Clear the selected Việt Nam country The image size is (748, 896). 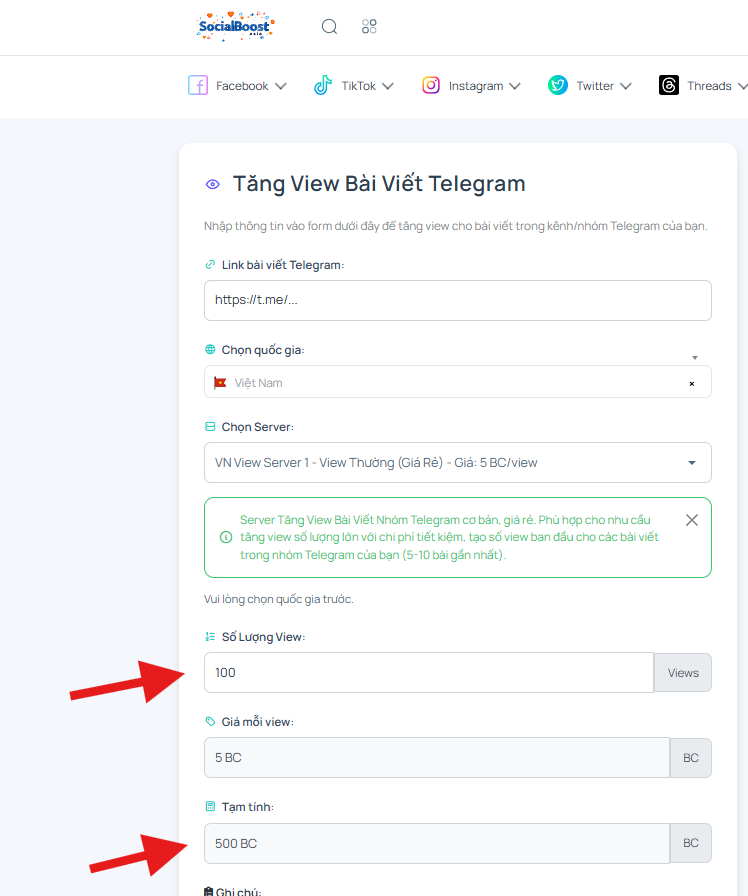pyautogui.click(x=691, y=383)
